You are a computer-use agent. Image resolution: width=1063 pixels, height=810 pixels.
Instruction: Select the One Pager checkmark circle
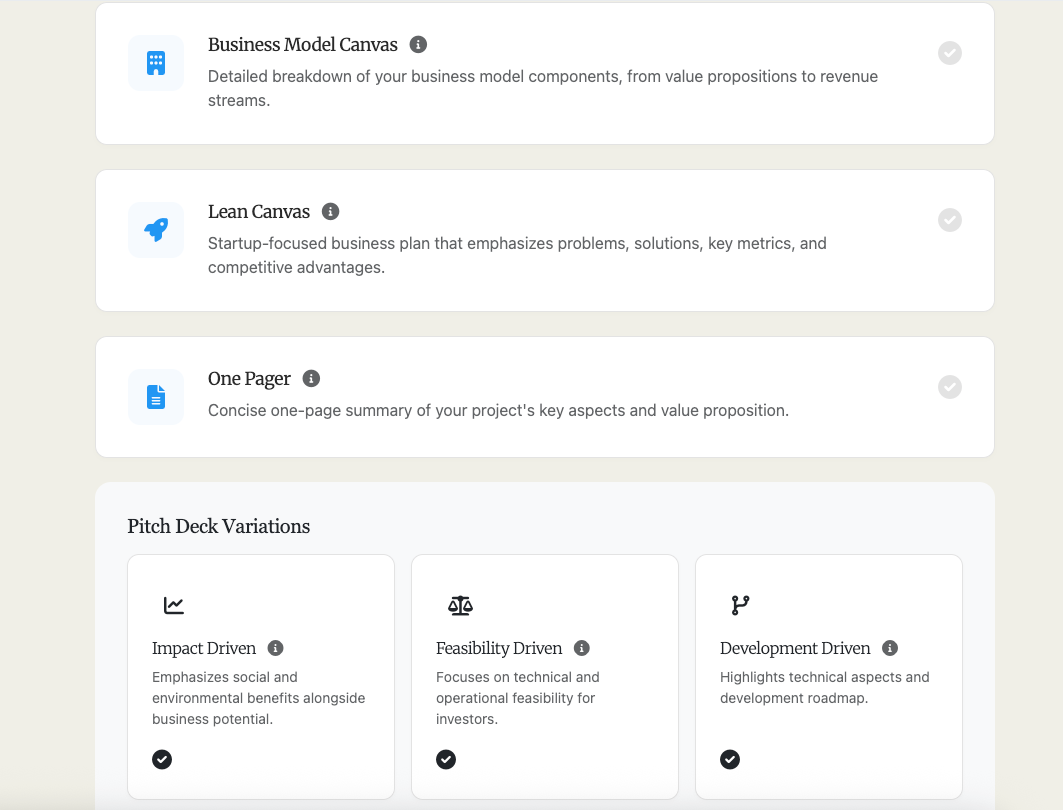point(950,387)
